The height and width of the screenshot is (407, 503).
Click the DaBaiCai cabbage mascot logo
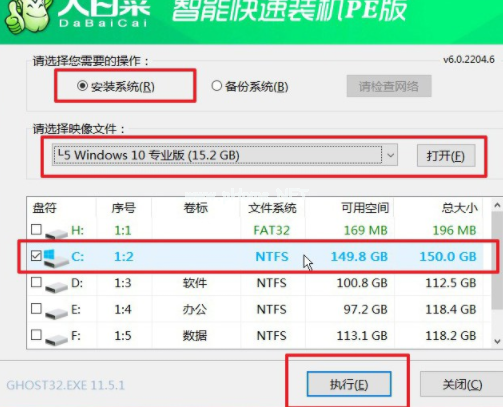click(28, 15)
